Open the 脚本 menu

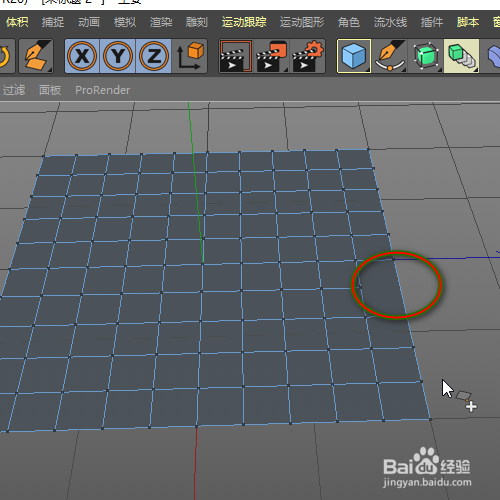coord(468,22)
